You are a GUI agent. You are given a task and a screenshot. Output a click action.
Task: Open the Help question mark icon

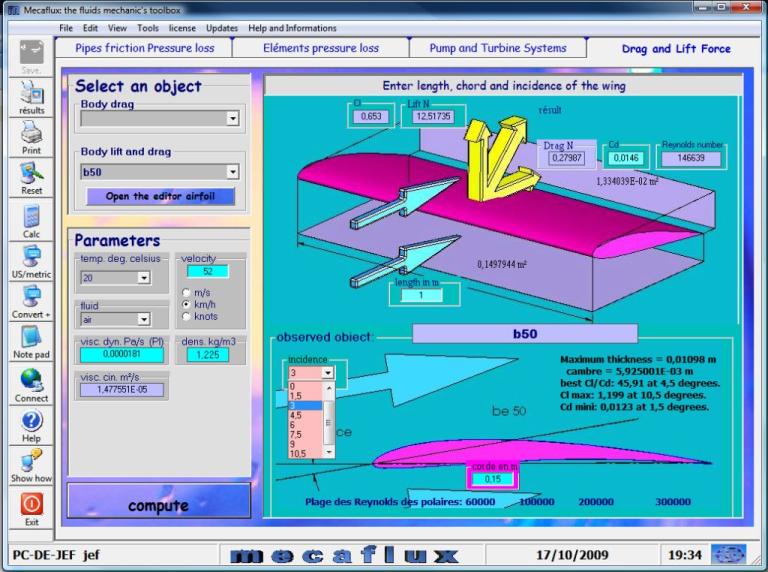tap(31, 421)
